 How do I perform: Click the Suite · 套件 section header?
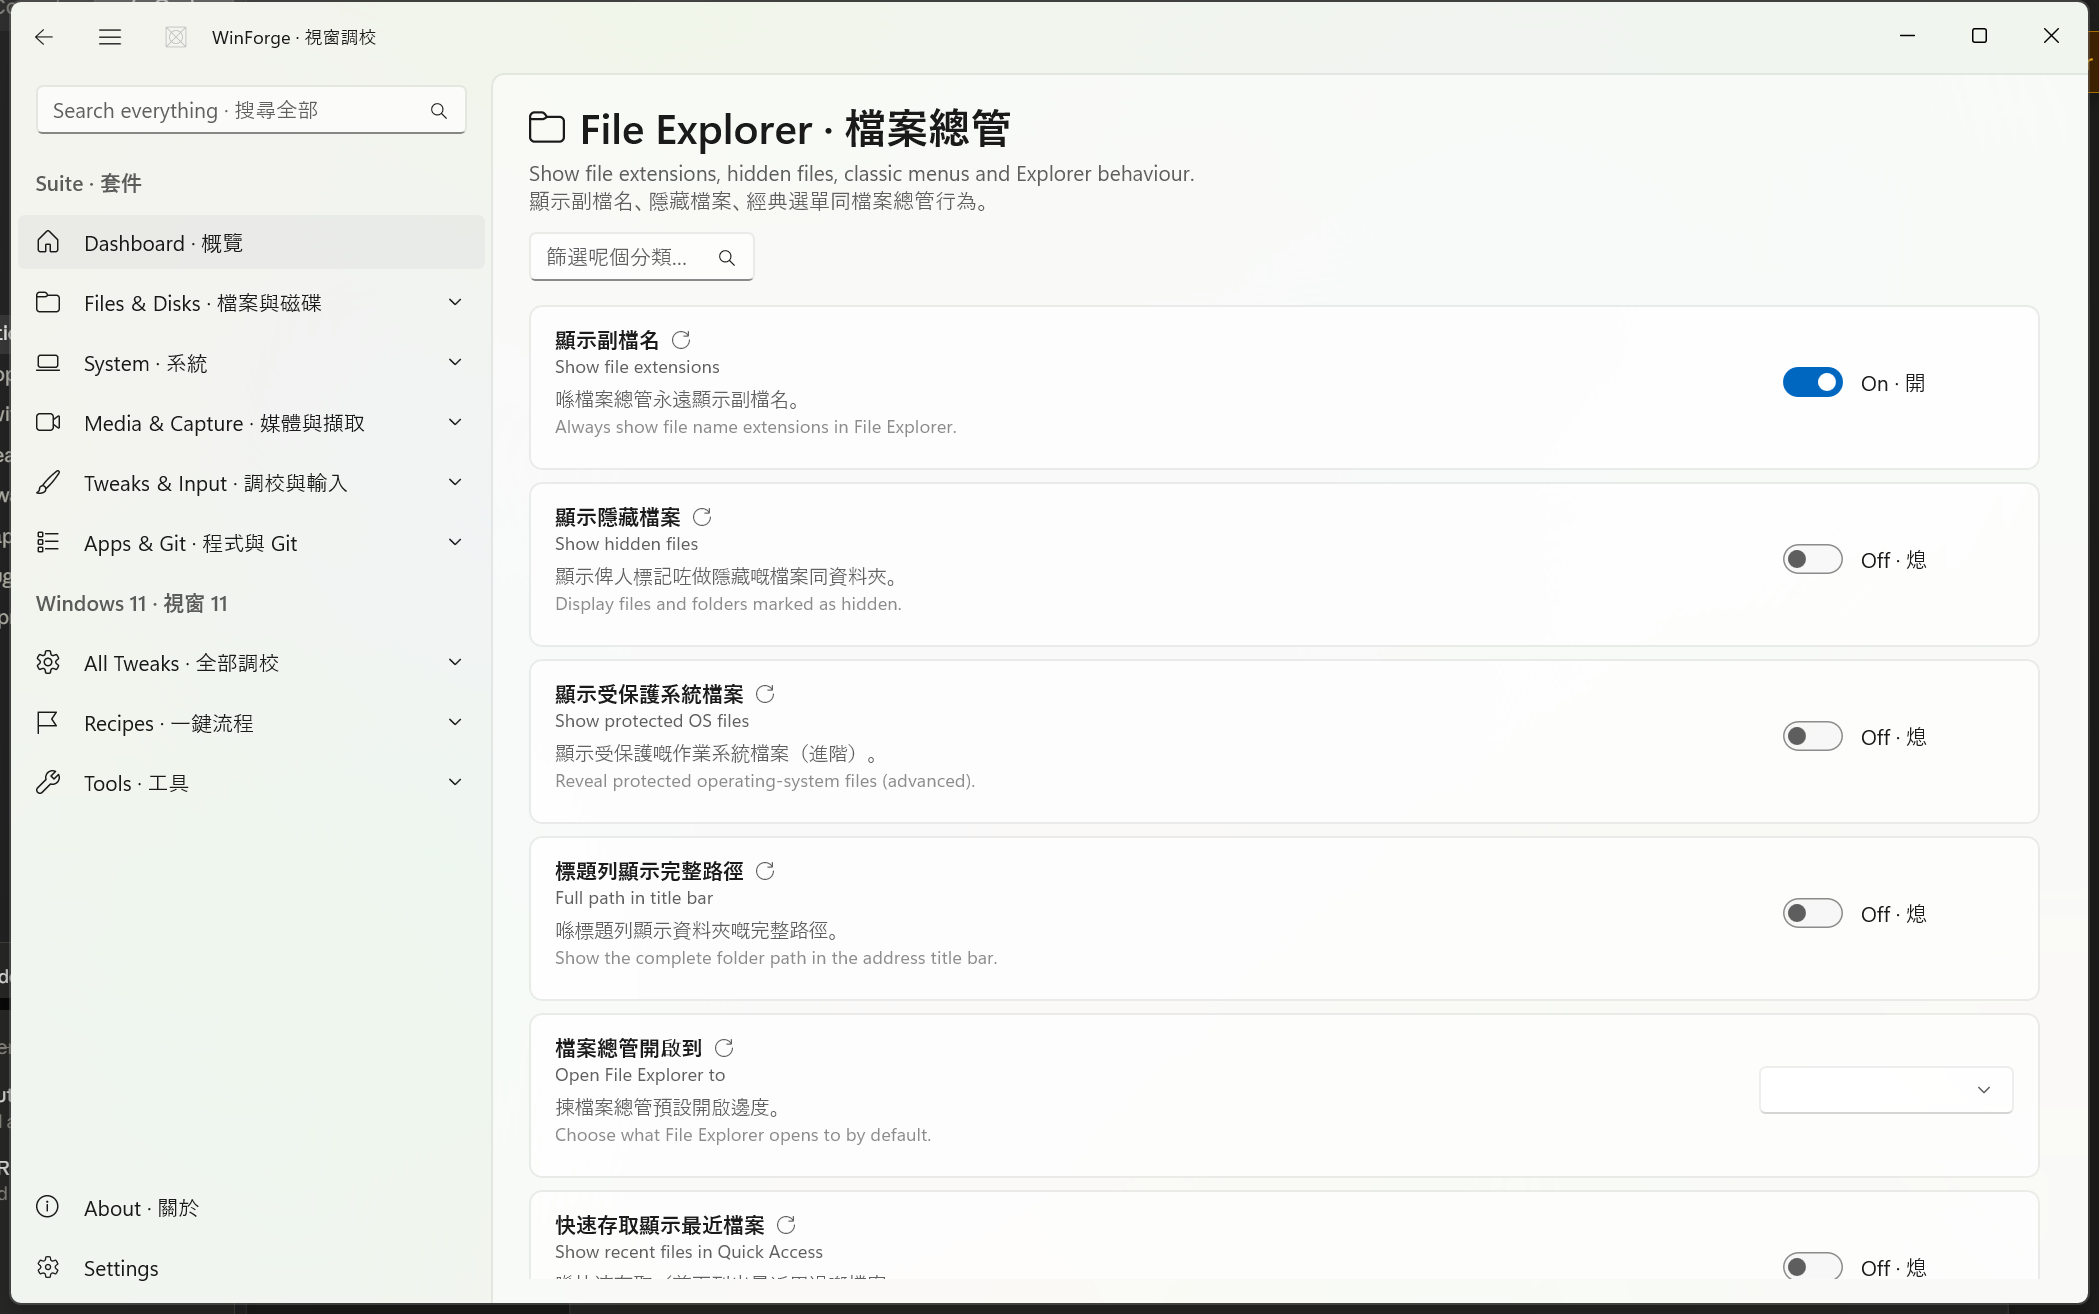pos(89,183)
